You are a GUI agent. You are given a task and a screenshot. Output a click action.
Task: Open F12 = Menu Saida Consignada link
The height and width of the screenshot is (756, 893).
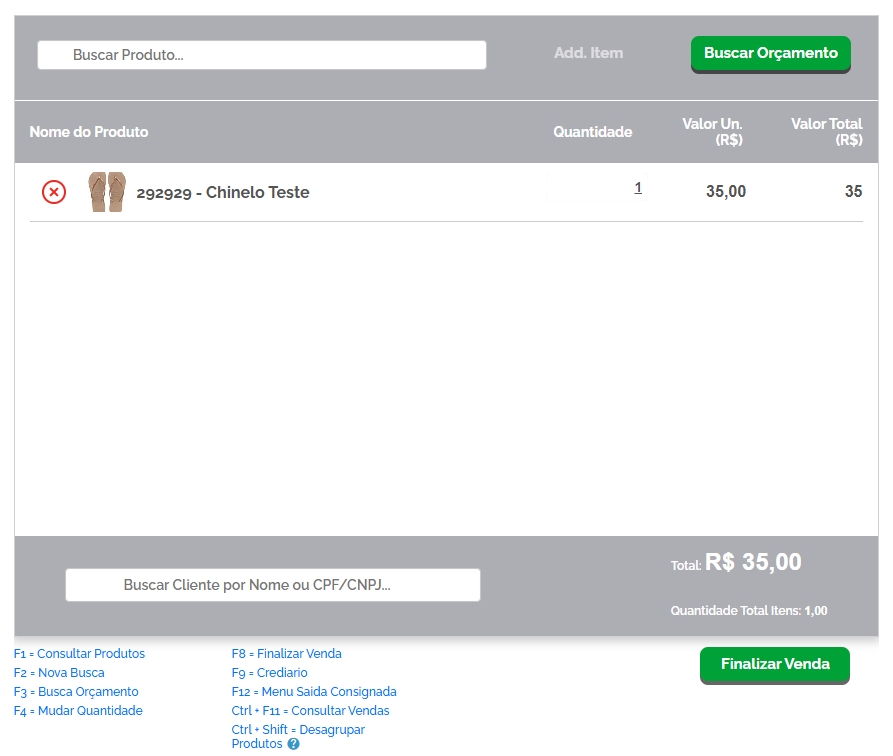pos(314,692)
